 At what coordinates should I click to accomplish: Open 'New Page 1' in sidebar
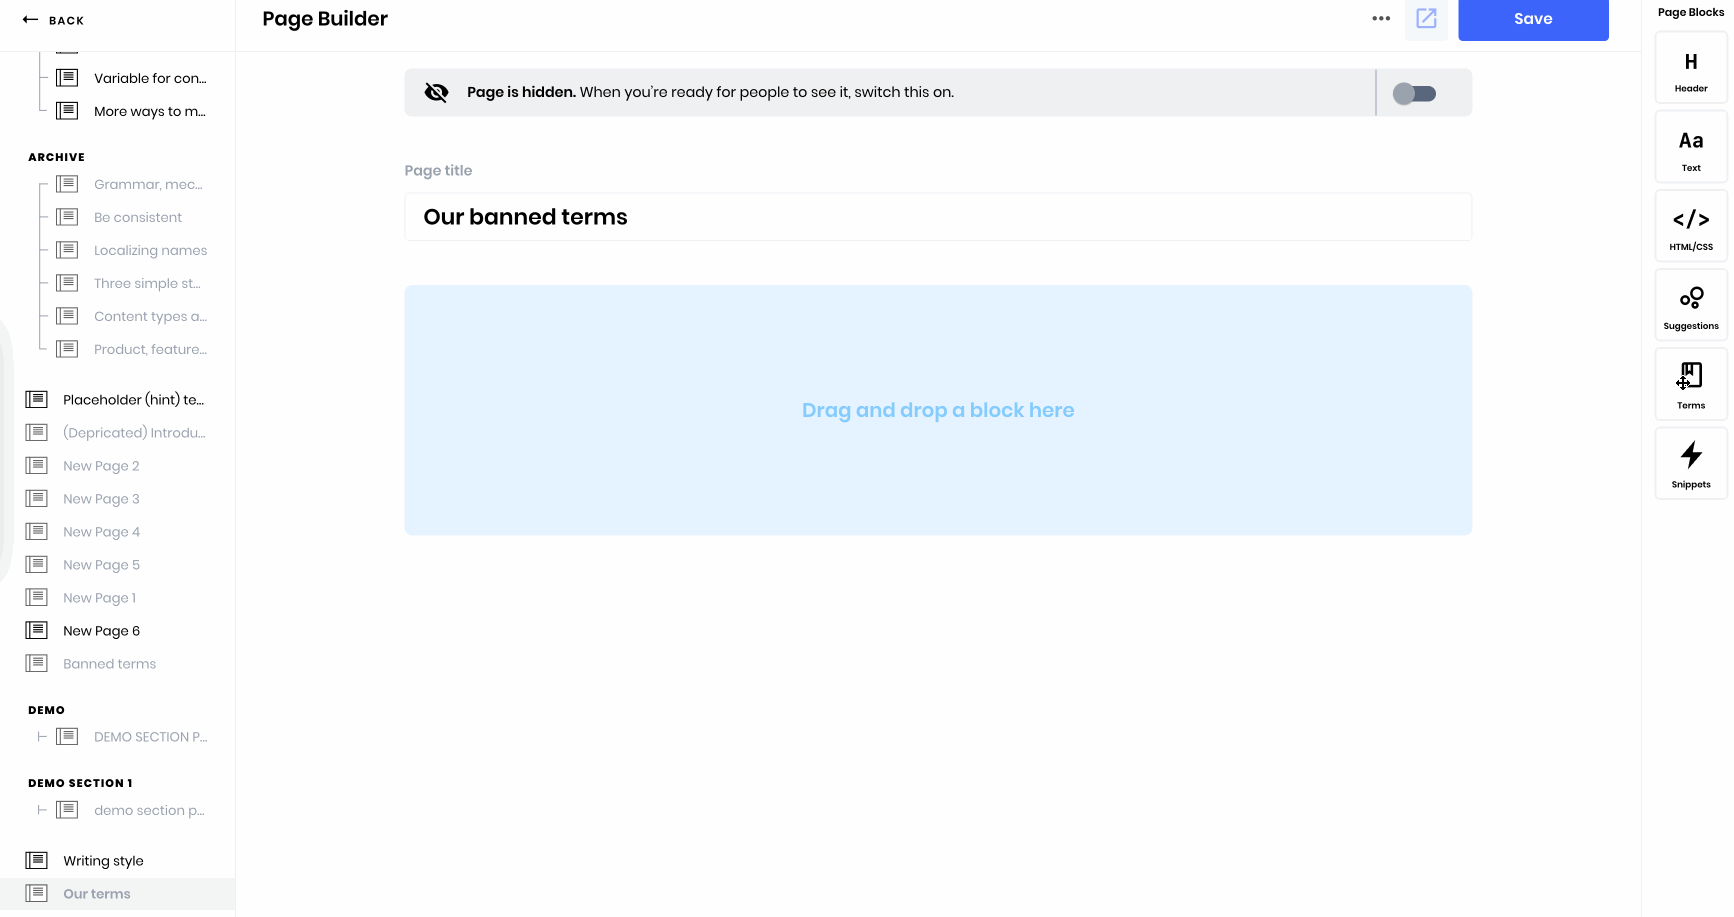tap(99, 598)
